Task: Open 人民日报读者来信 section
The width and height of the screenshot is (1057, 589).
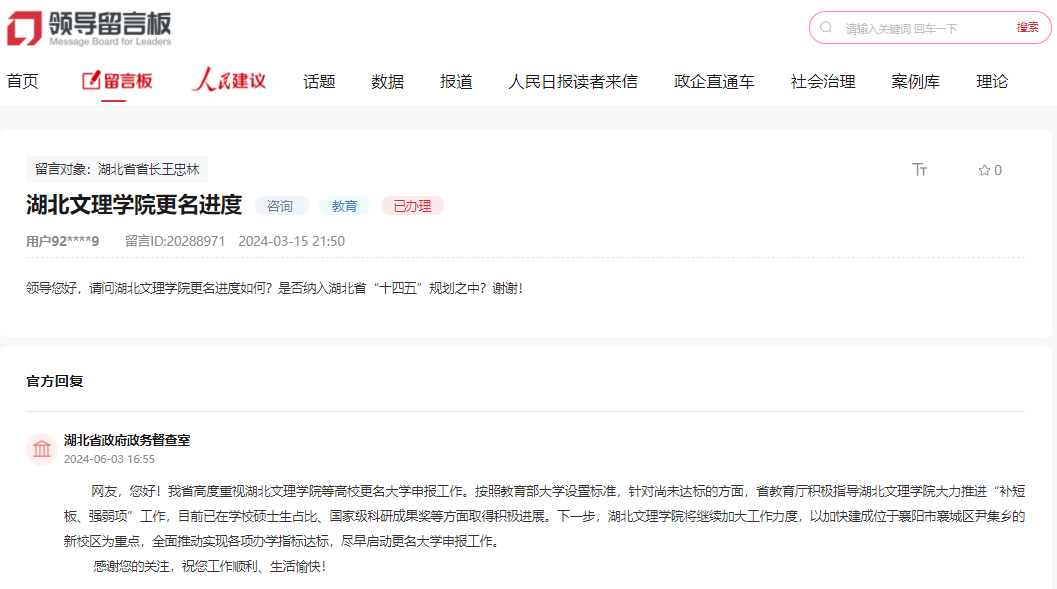Action: [572, 82]
